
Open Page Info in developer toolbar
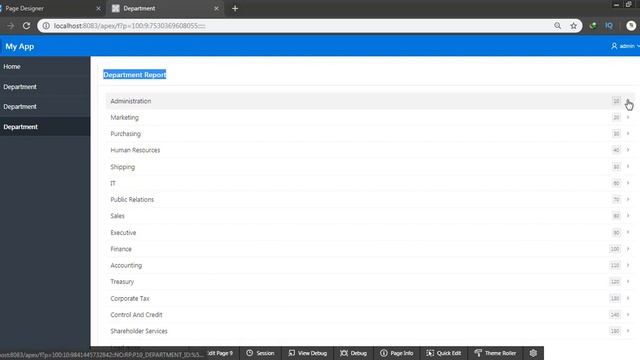tap(397, 353)
